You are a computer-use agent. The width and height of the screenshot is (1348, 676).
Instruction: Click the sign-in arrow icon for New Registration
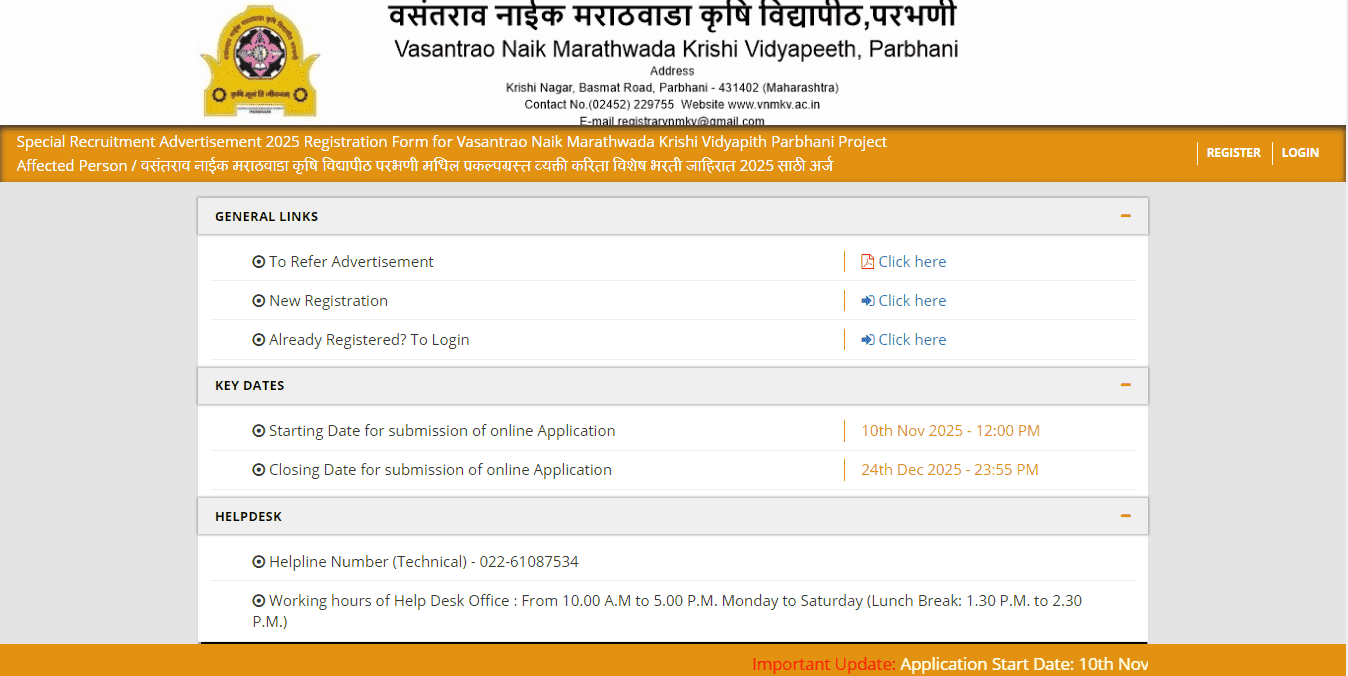click(x=866, y=300)
